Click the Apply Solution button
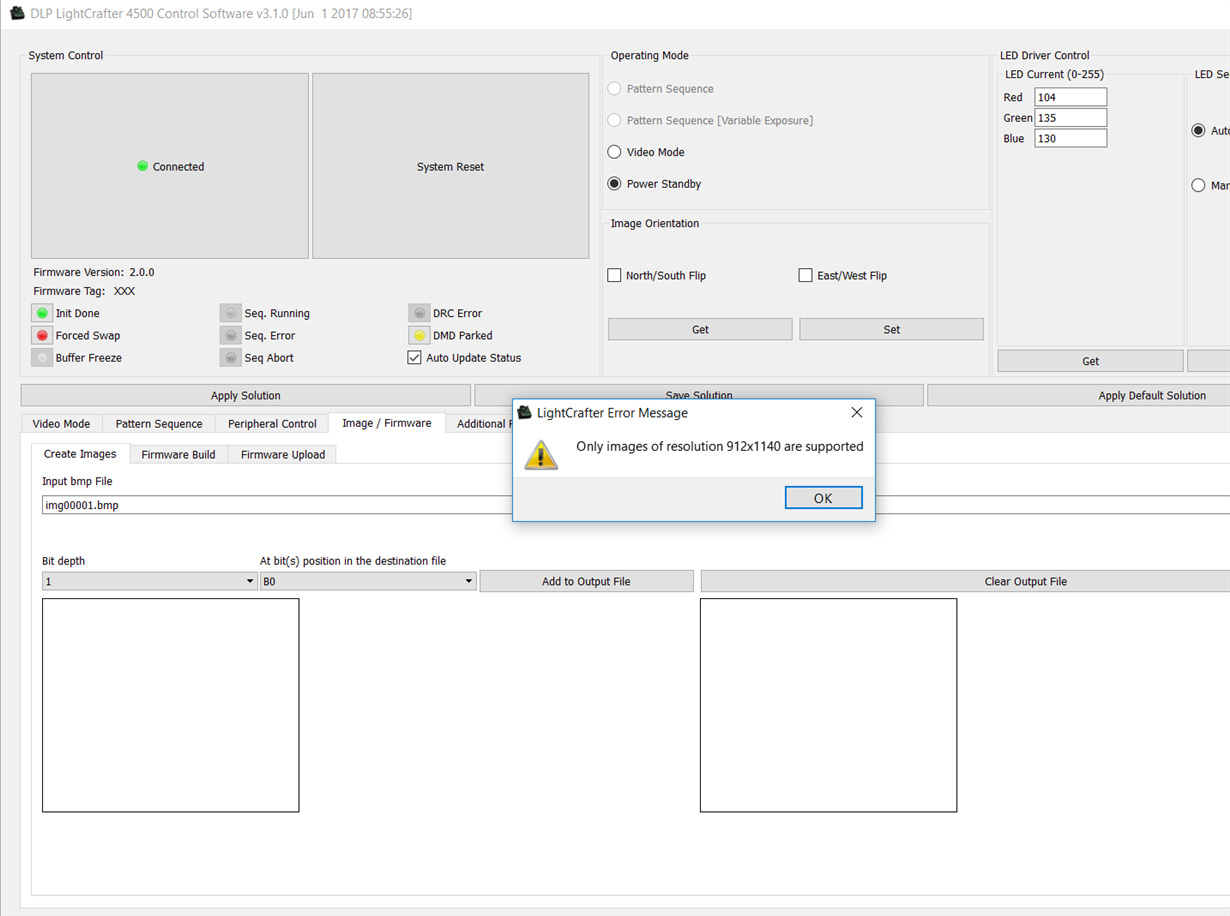Image resolution: width=1230 pixels, height=916 pixels. [245, 395]
